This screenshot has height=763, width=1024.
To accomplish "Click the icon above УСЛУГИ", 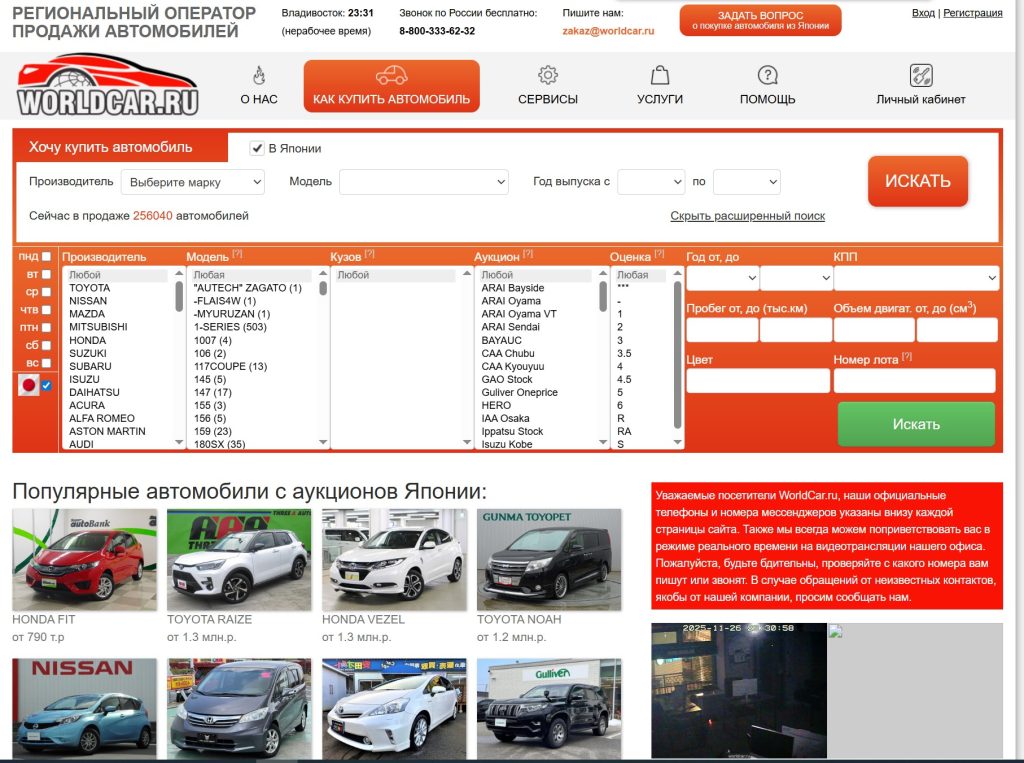I will [659, 75].
